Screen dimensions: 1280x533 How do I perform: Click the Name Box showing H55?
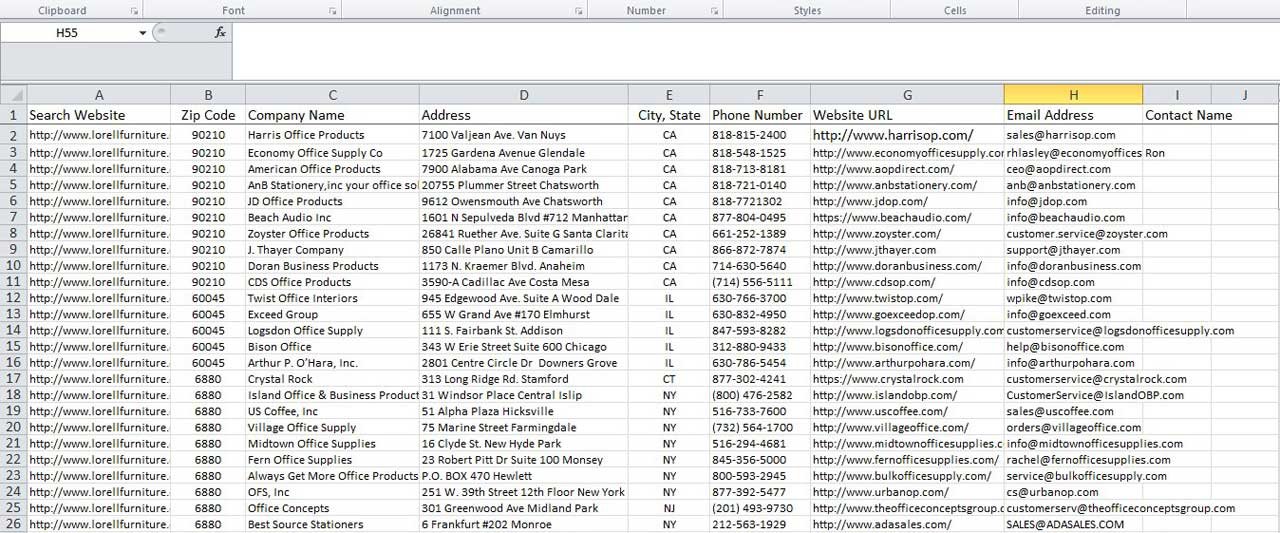(x=68, y=33)
